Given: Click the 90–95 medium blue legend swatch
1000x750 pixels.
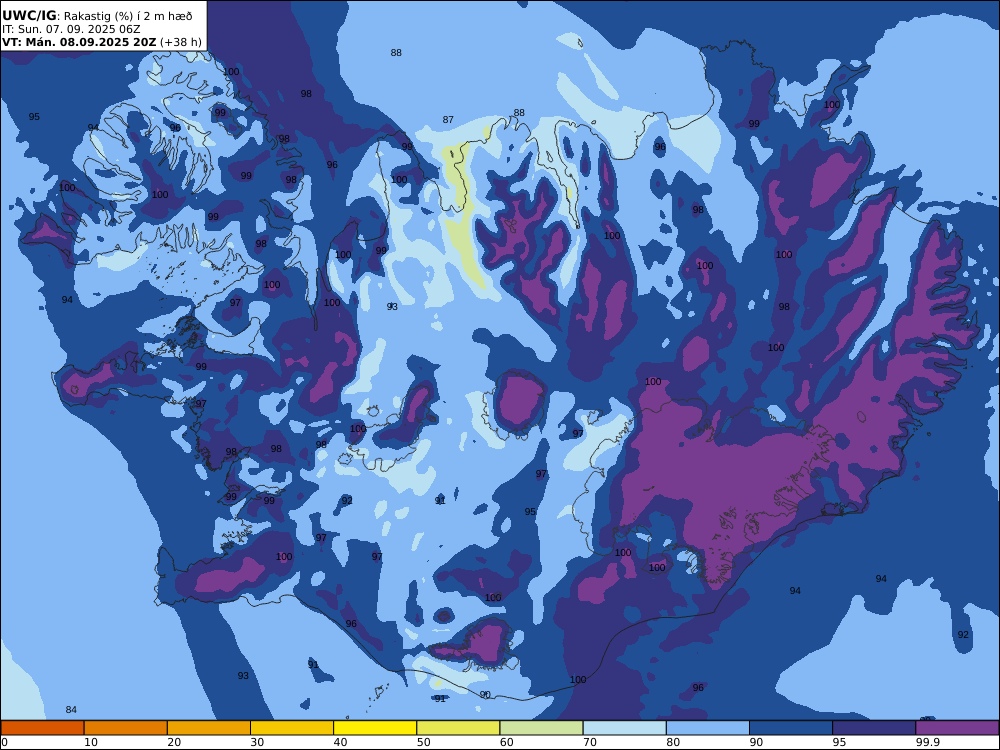Looking at the screenshot, I should coord(791,728).
